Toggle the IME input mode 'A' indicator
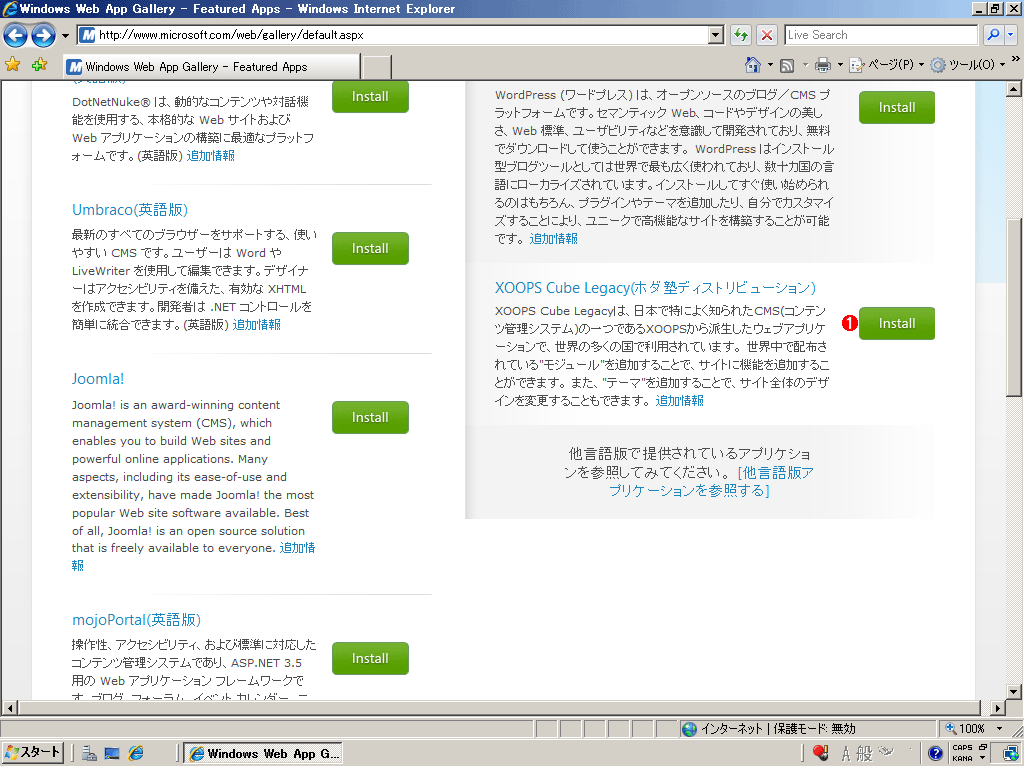 pos(846,754)
